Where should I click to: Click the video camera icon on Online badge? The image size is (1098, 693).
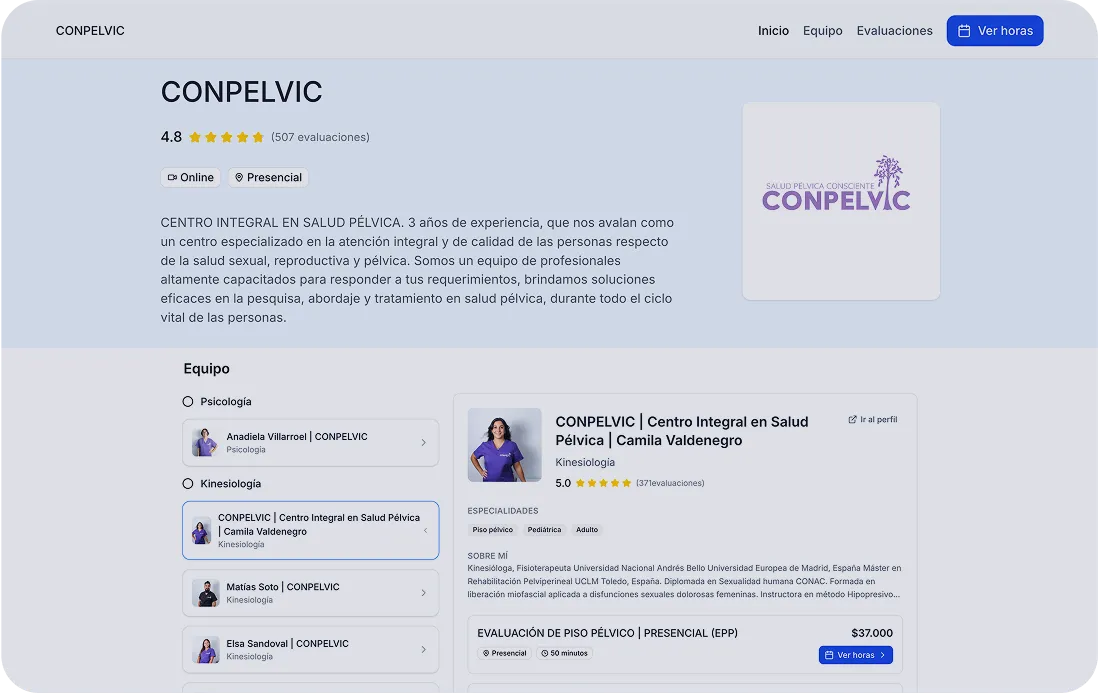[x=172, y=178]
